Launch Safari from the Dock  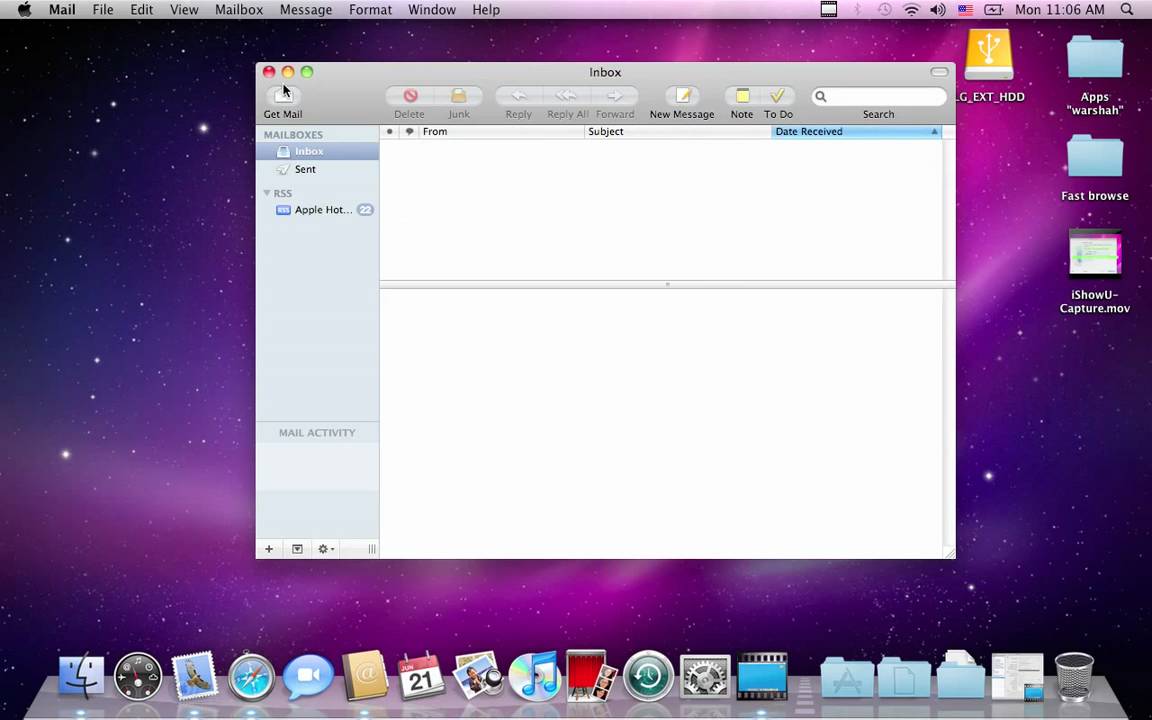click(x=251, y=677)
